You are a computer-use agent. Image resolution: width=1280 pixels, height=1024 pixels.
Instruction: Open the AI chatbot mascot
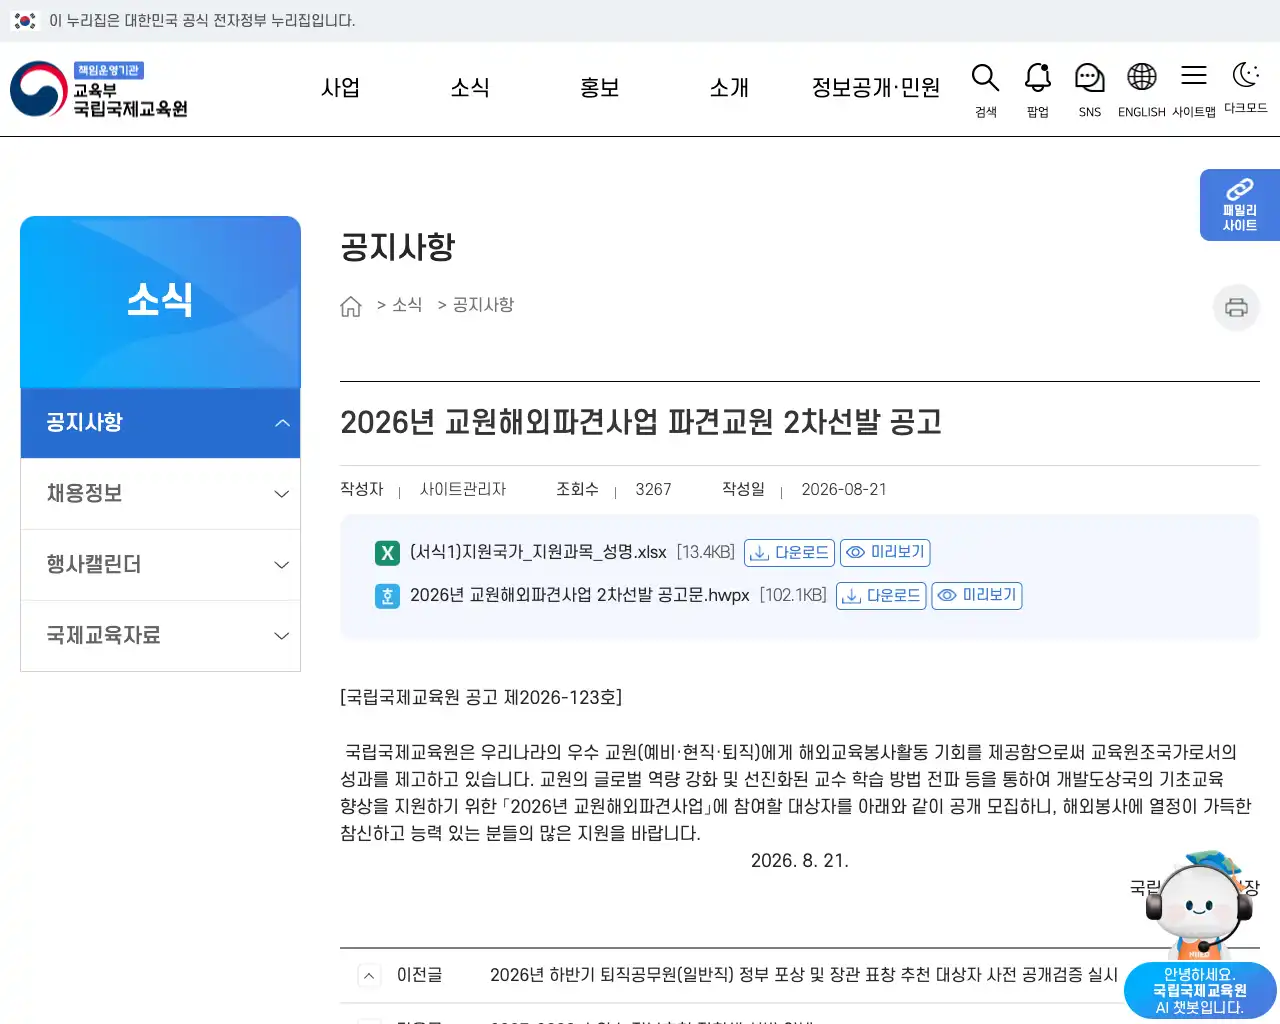coord(1200,935)
